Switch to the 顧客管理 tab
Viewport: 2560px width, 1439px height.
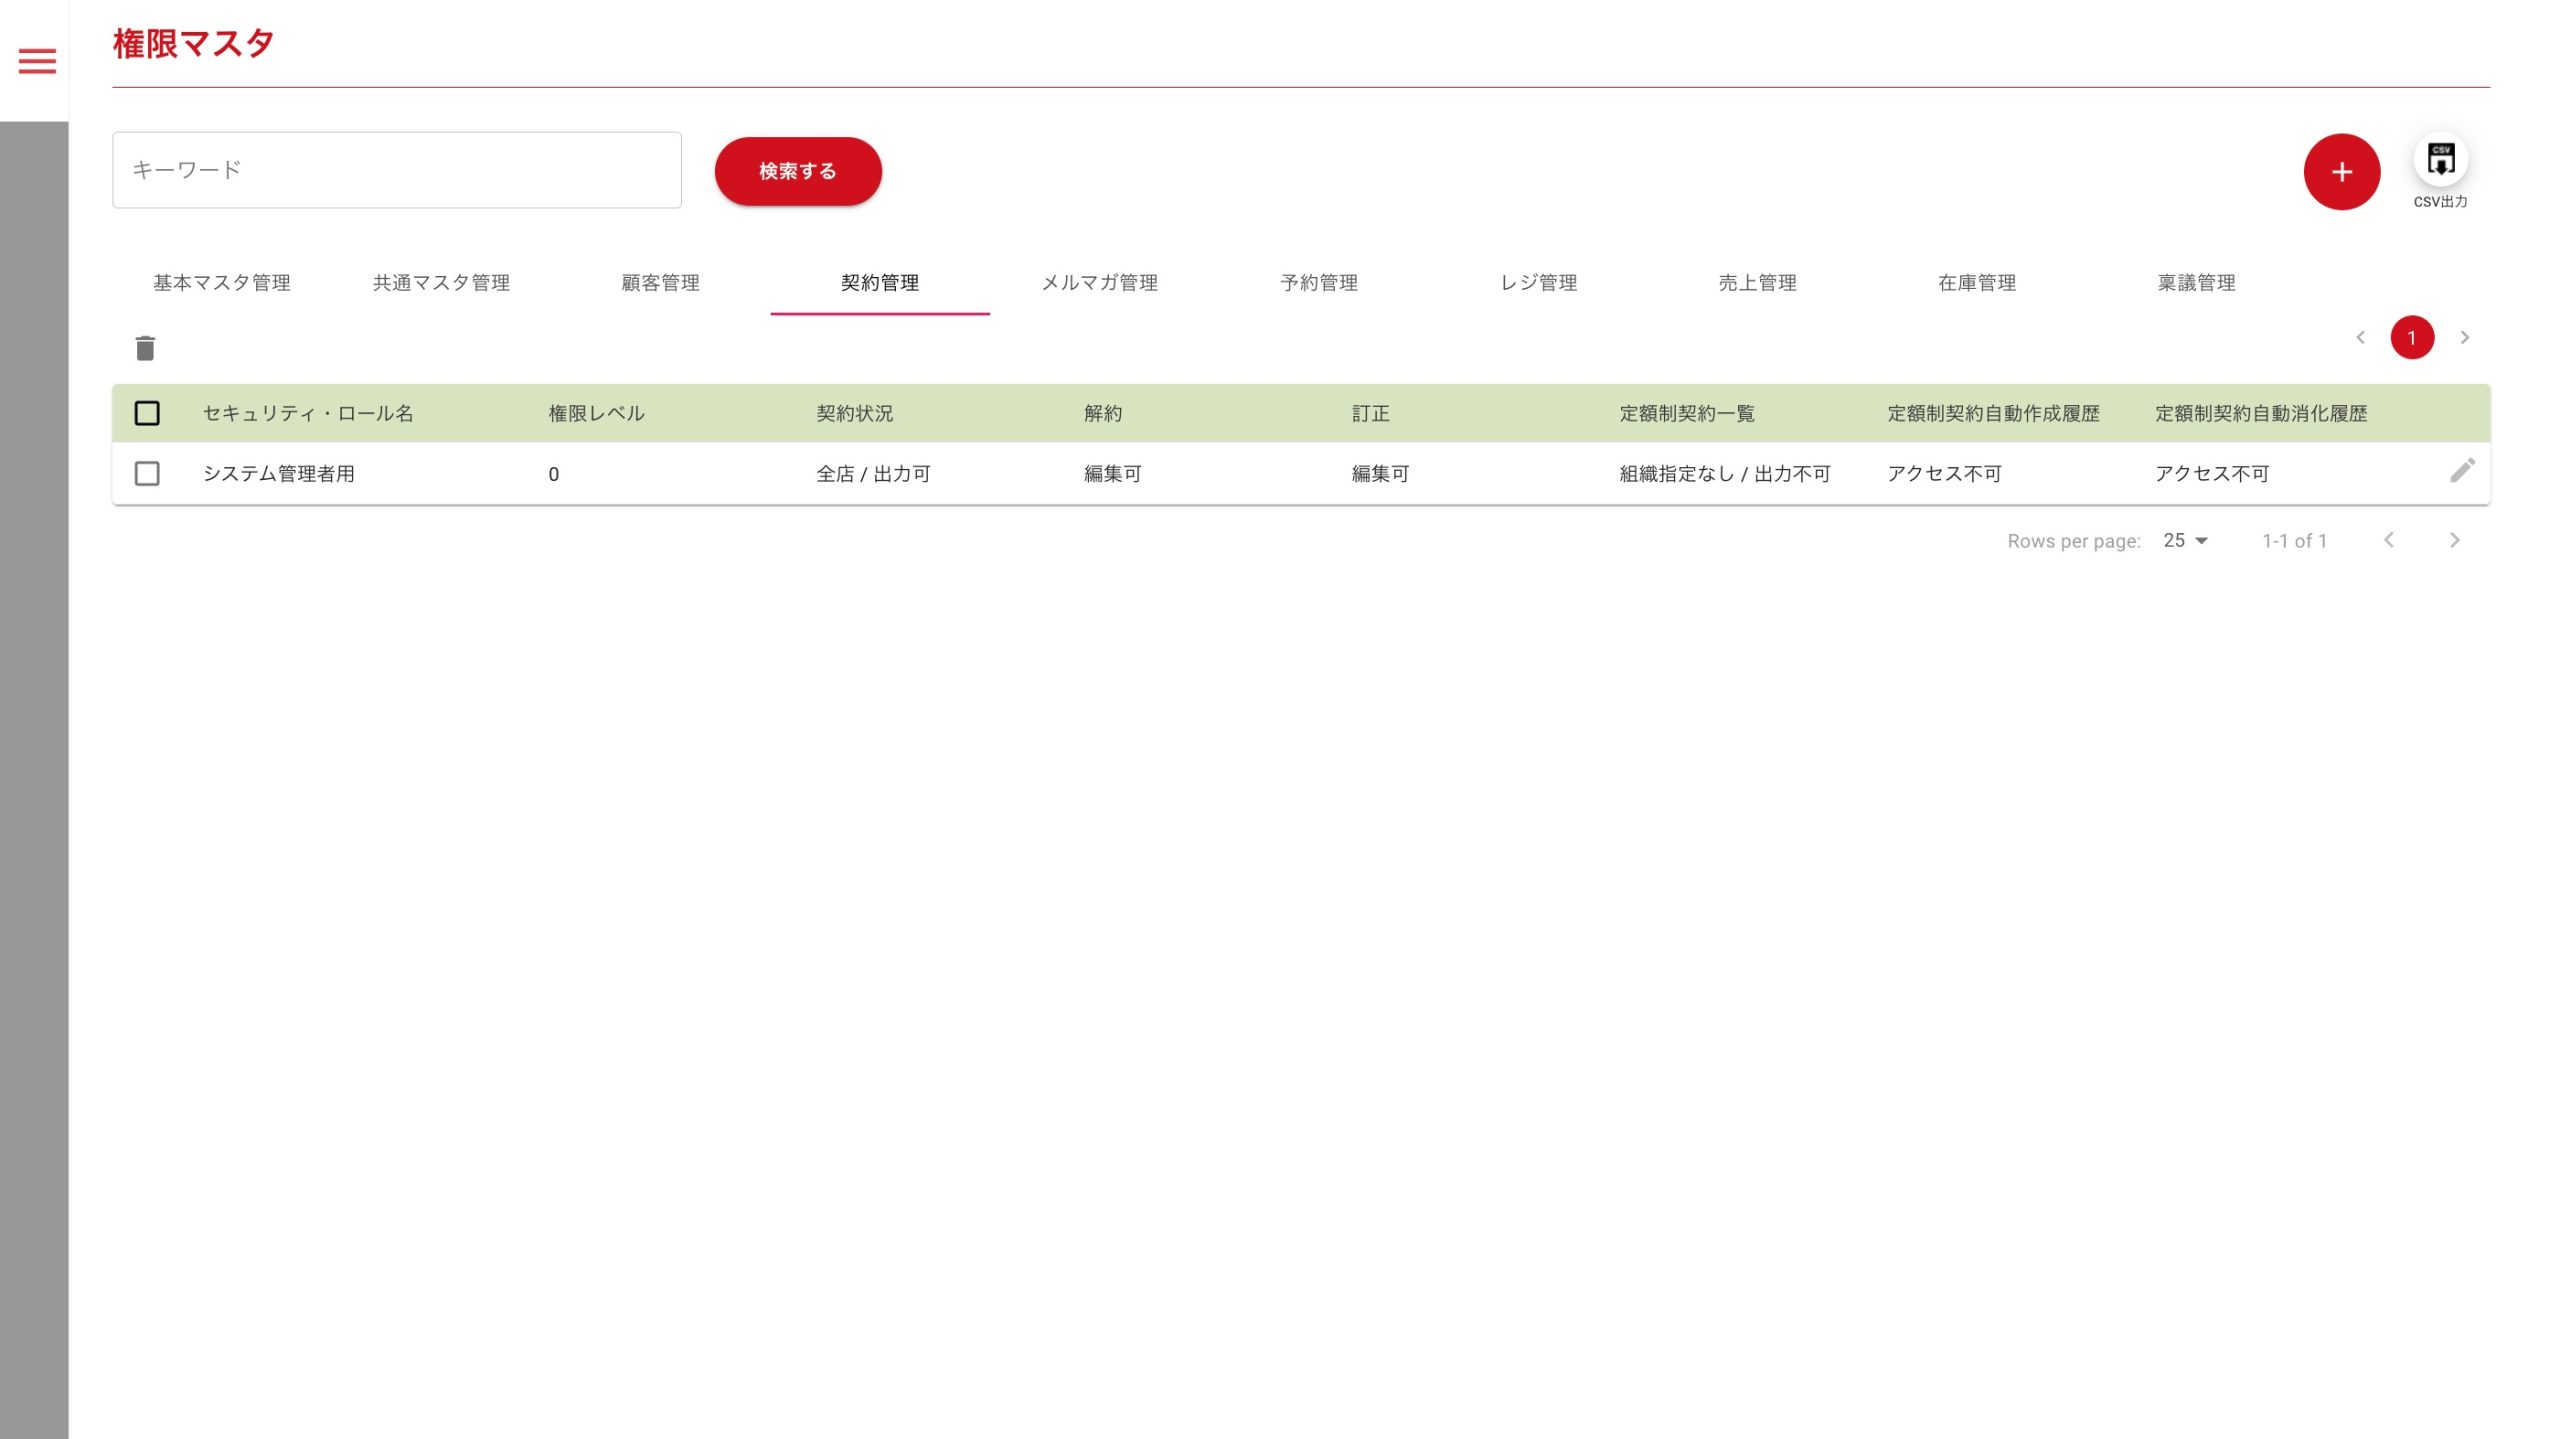point(660,283)
